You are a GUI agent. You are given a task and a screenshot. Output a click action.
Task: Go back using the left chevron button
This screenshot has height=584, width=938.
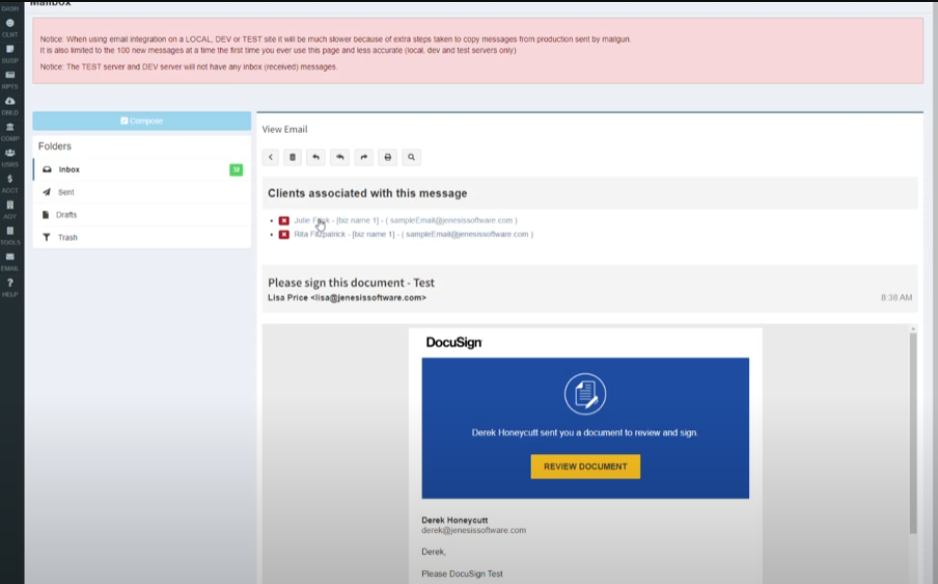pos(270,157)
